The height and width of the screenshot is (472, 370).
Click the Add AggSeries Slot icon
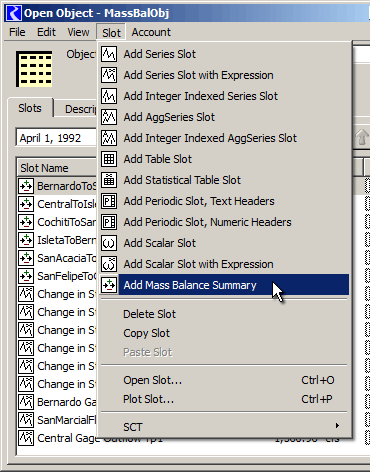click(x=109, y=117)
